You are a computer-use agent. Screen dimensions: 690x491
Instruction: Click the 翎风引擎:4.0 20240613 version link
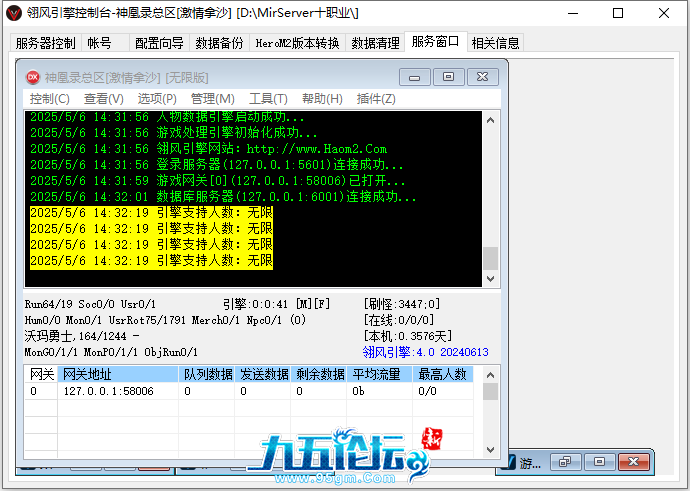coord(426,352)
